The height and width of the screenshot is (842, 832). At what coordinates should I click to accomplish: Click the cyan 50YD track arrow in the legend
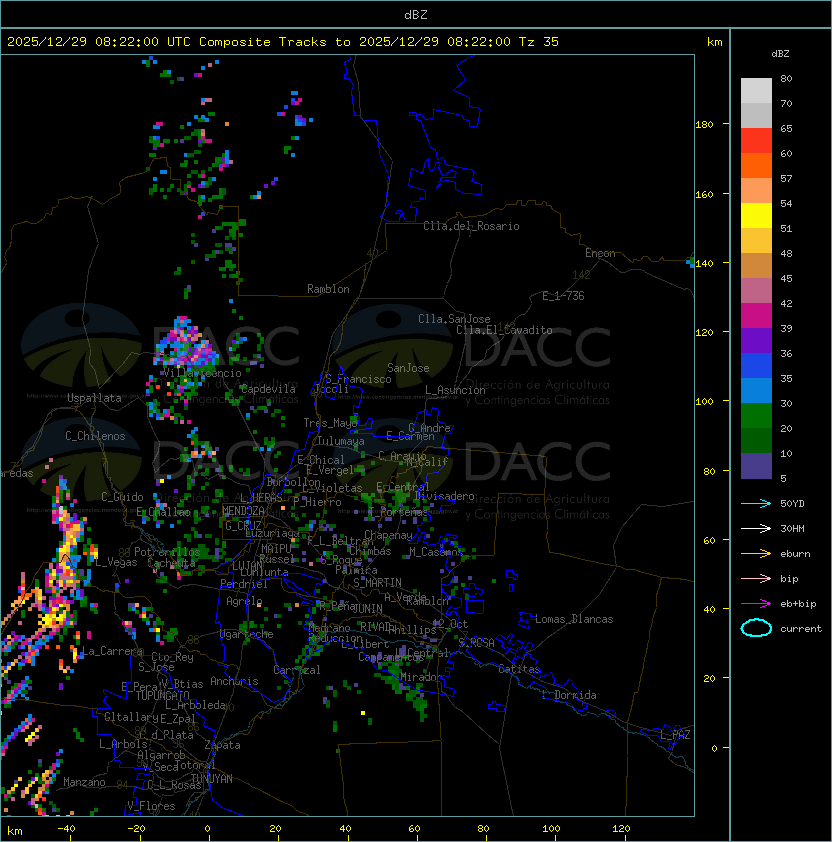(756, 503)
